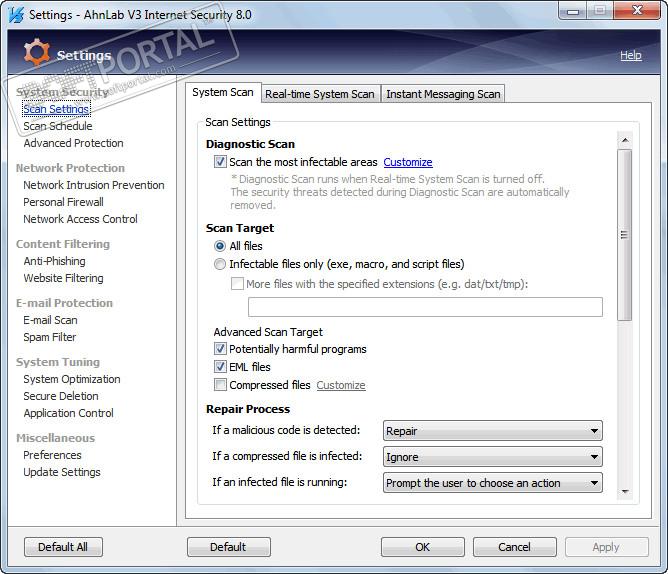Toggle Scan the most infectable areas checkbox
This screenshot has width=668, height=574.
[220, 162]
